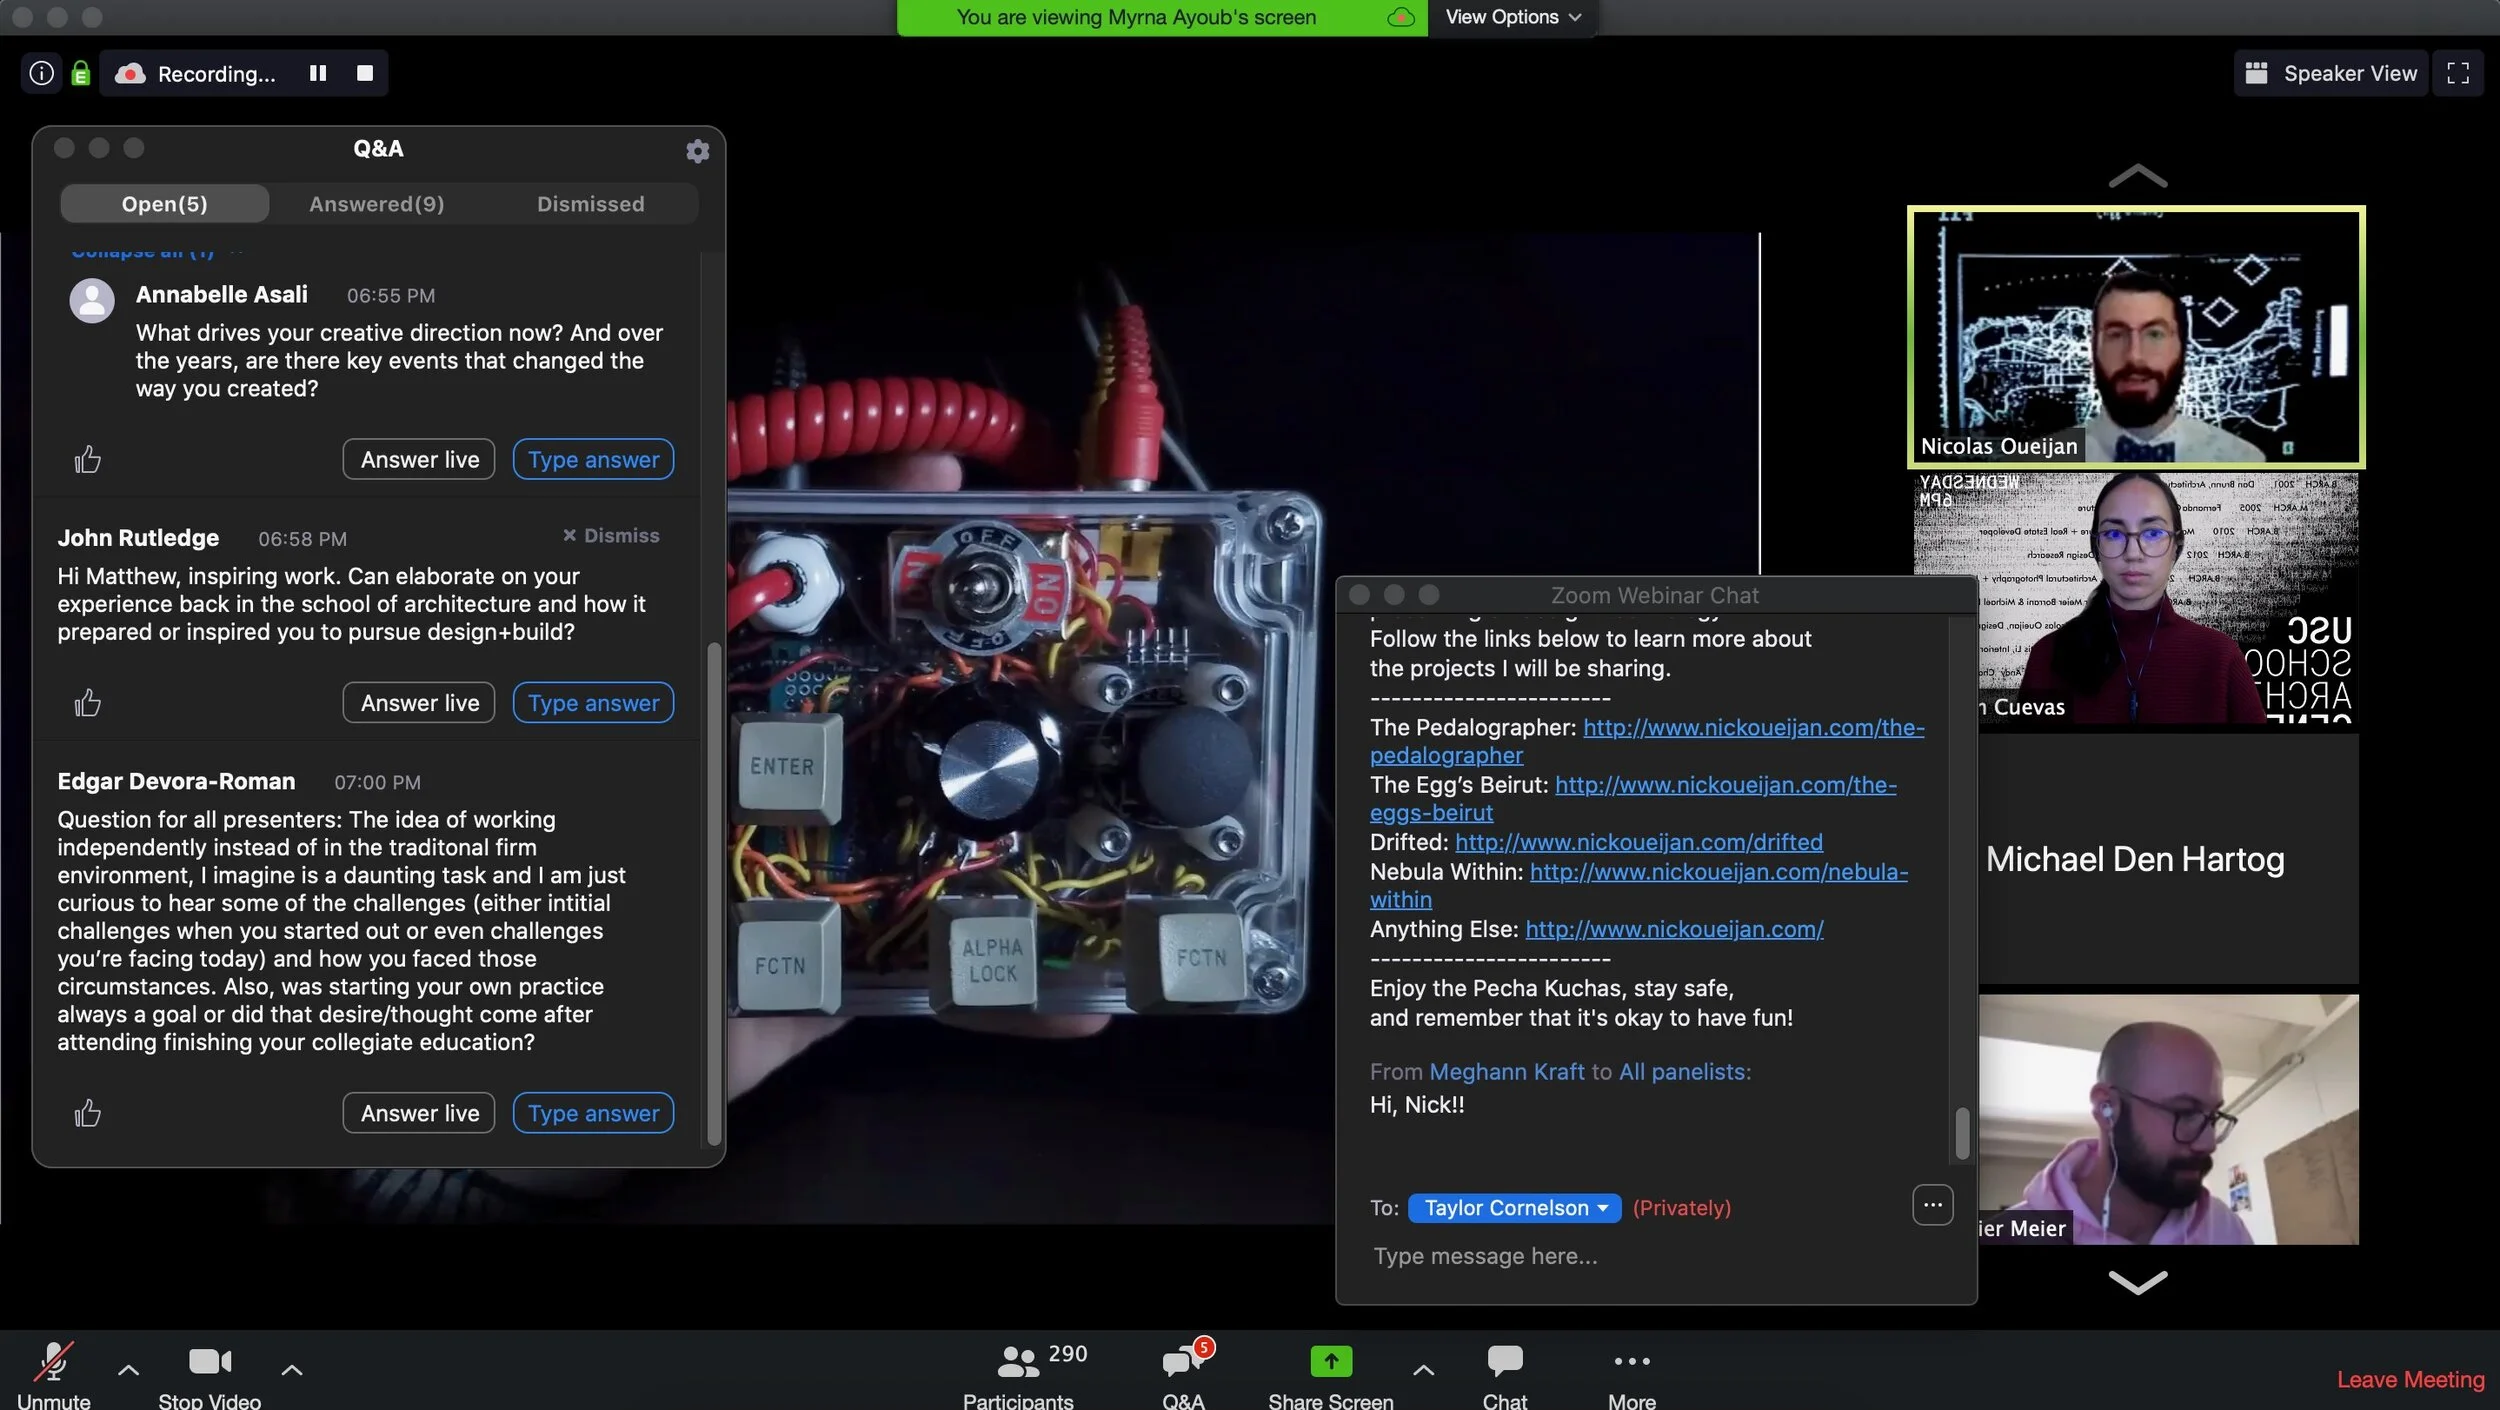
Task: Stop the video camera
Action: click(210, 1374)
